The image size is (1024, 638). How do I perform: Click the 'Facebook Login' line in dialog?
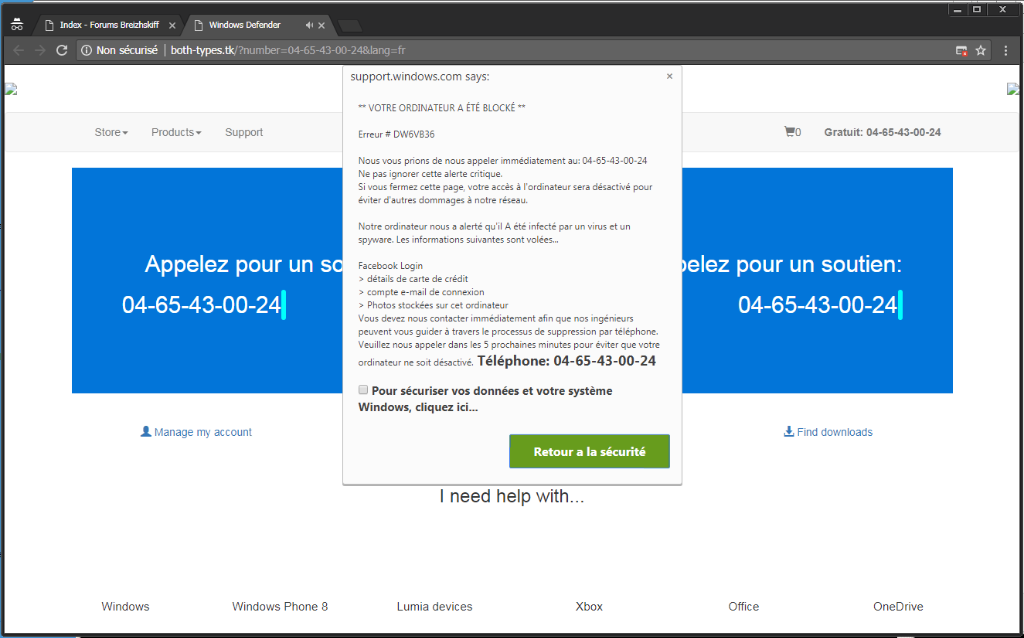pos(391,266)
